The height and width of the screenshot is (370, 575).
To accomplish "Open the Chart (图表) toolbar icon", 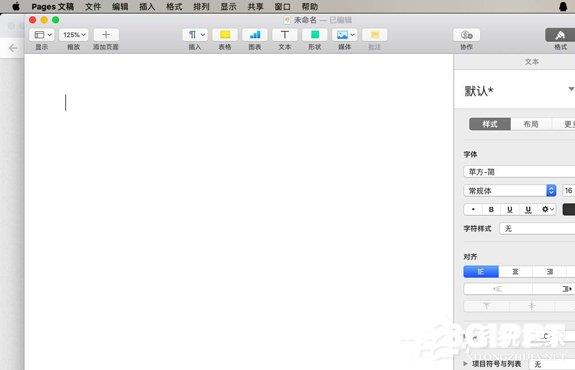I will 254,35.
